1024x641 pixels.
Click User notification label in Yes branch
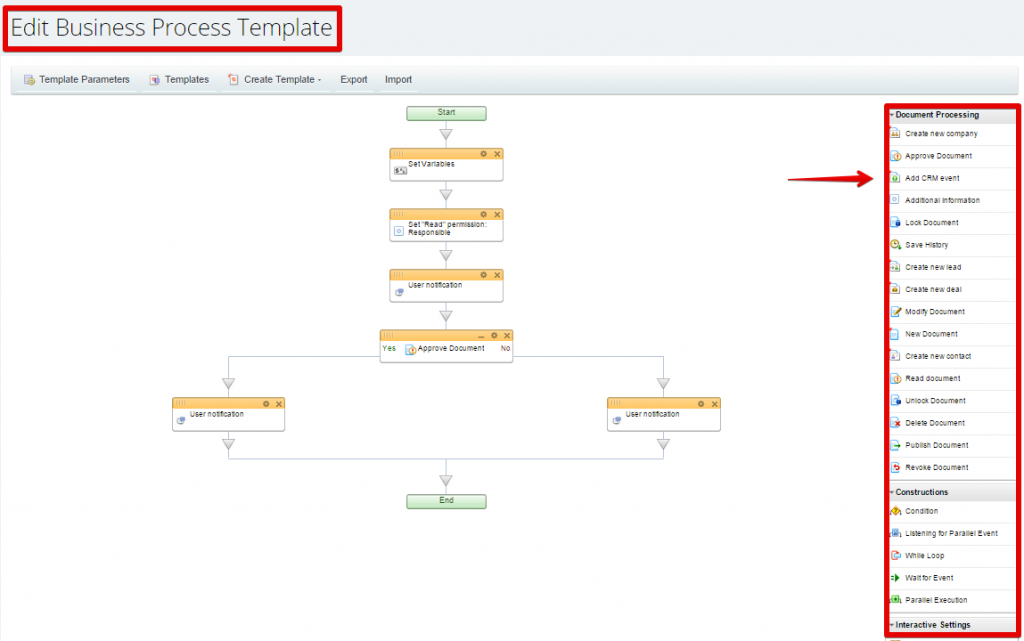(x=216, y=414)
